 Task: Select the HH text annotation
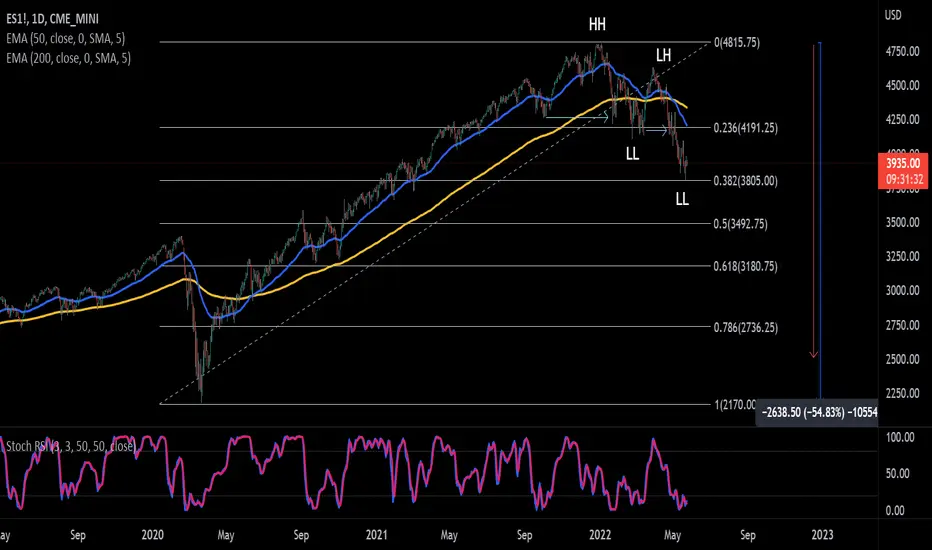(597, 24)
